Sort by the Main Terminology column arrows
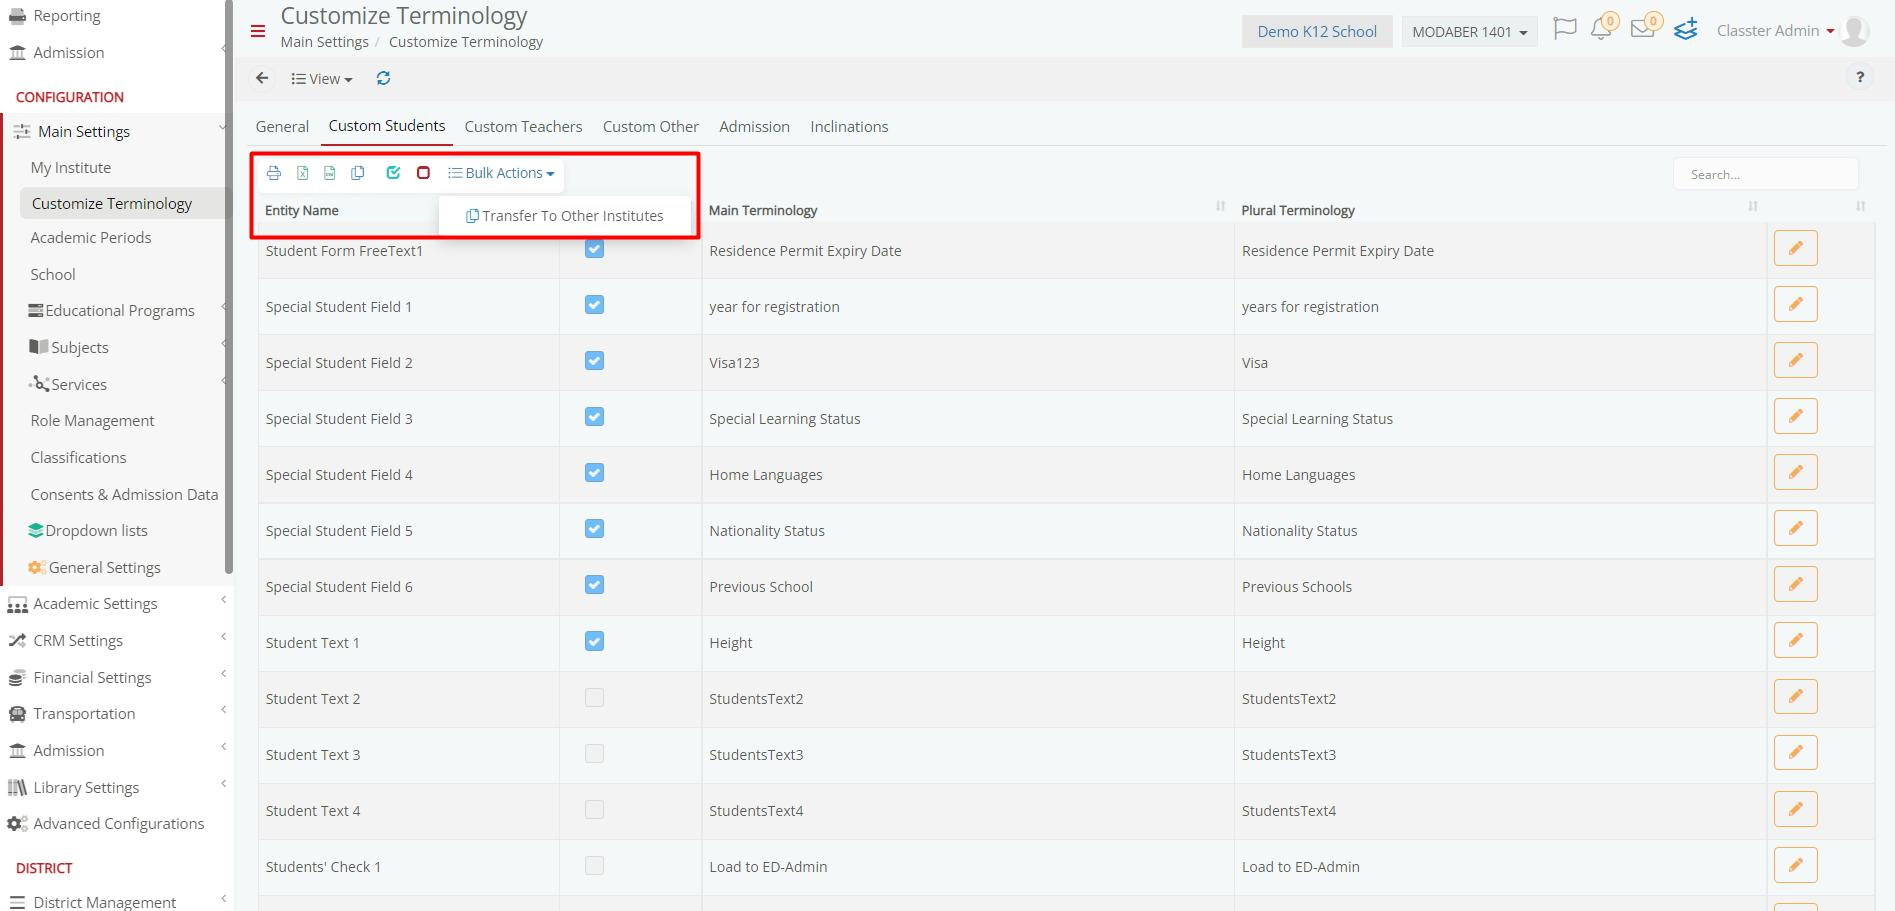This screenshot has width=1895, height=911. 1220,207
